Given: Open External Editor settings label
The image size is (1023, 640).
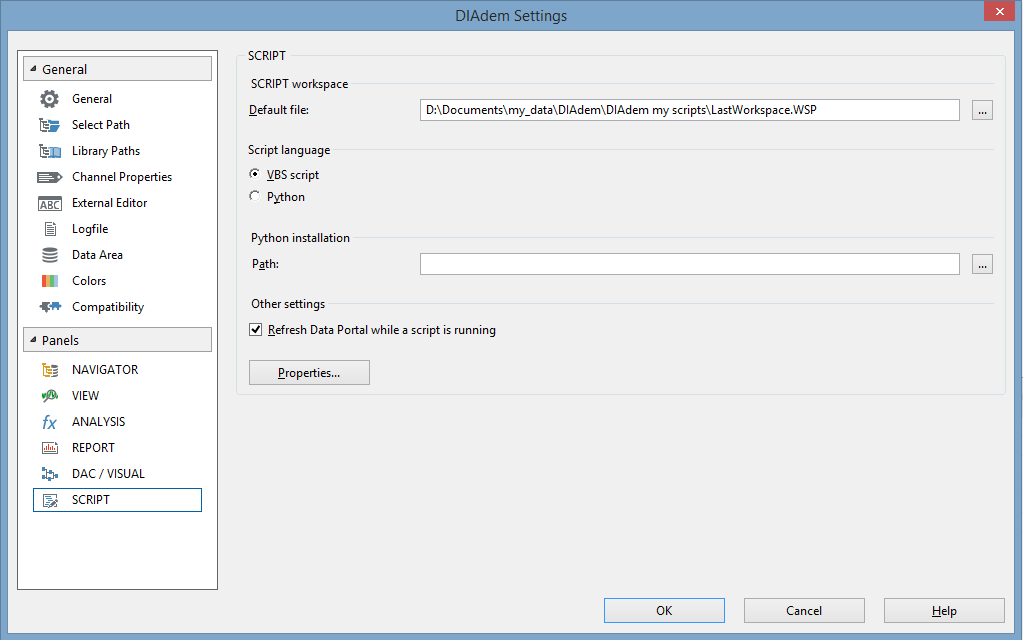Looking at the screenshot, I should (110, 203).
